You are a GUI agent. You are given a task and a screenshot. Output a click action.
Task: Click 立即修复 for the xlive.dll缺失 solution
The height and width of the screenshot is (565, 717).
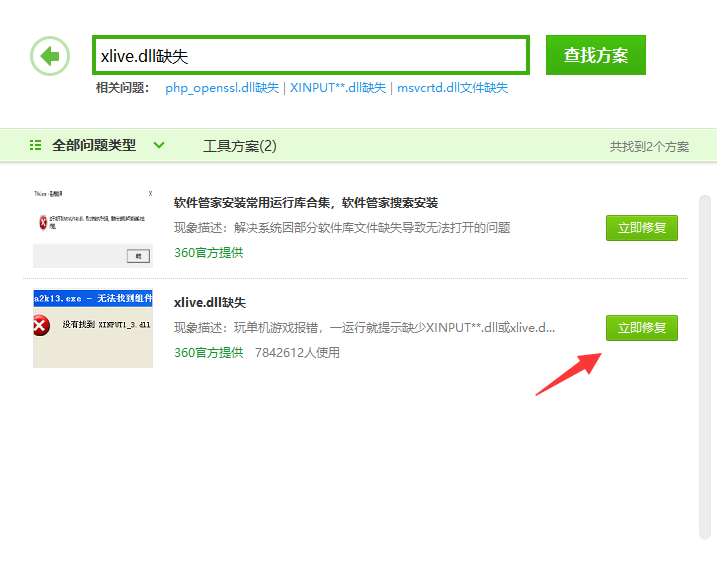tap(641, 328)
